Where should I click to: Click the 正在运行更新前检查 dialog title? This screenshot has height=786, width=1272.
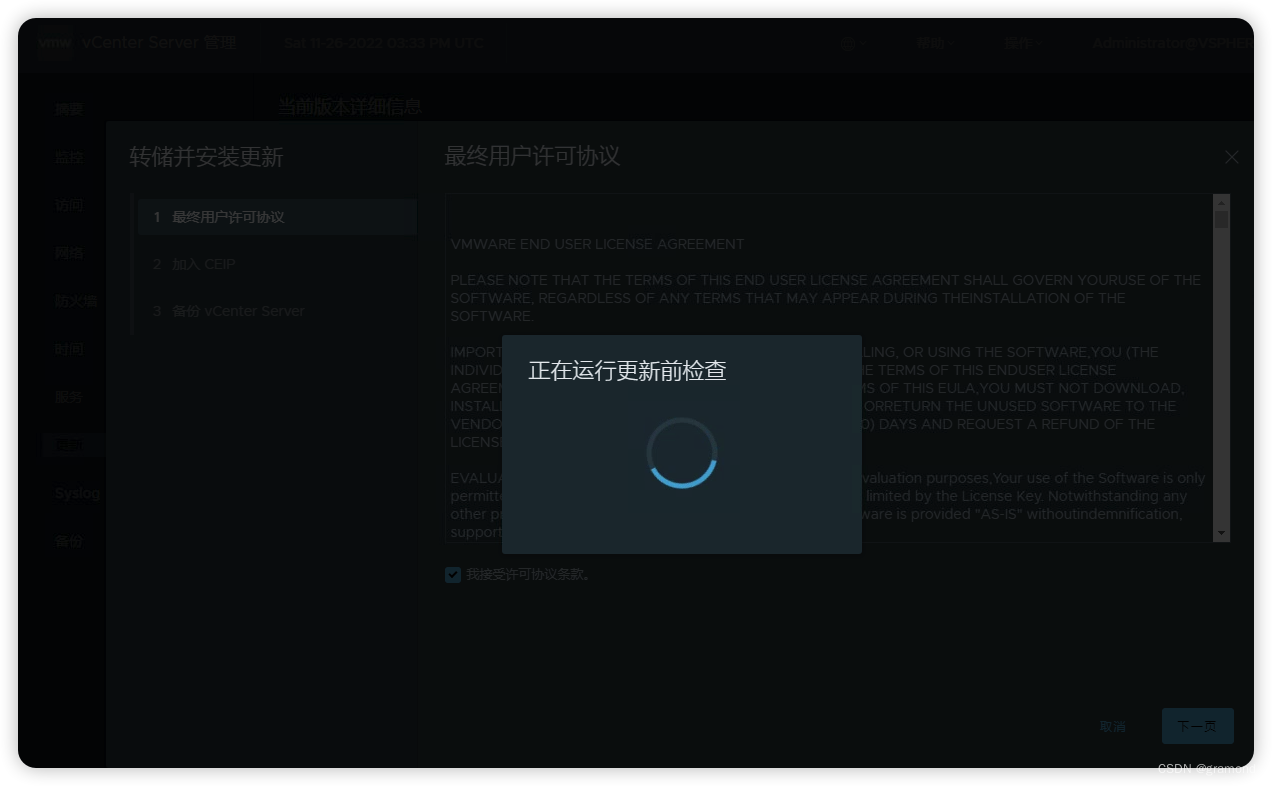(627, 371)
